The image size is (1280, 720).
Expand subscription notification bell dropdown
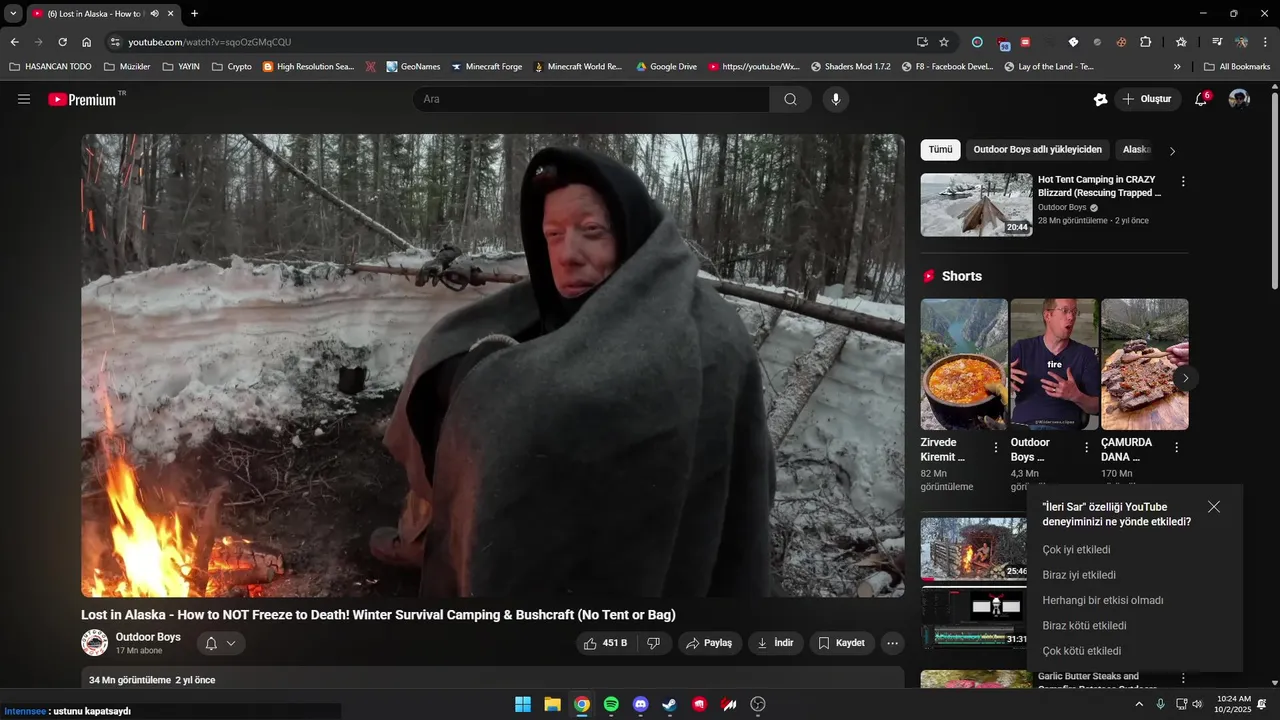(x=221, y=643)
